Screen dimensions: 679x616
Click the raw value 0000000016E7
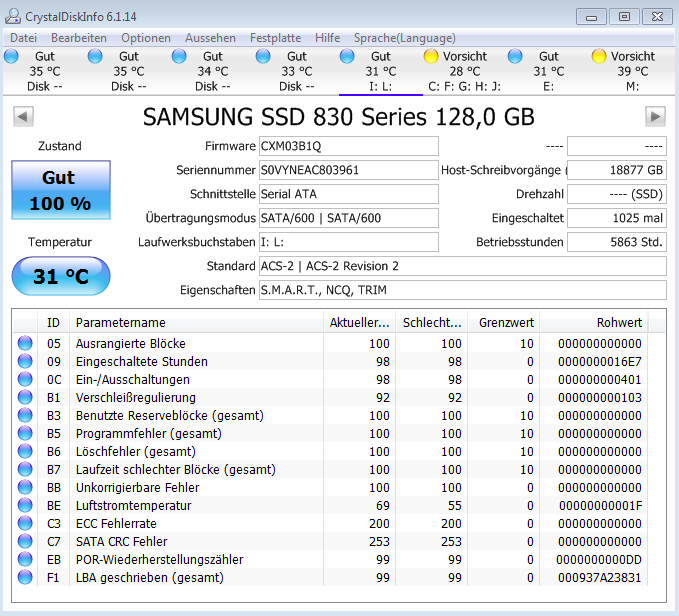click(599, 361)
